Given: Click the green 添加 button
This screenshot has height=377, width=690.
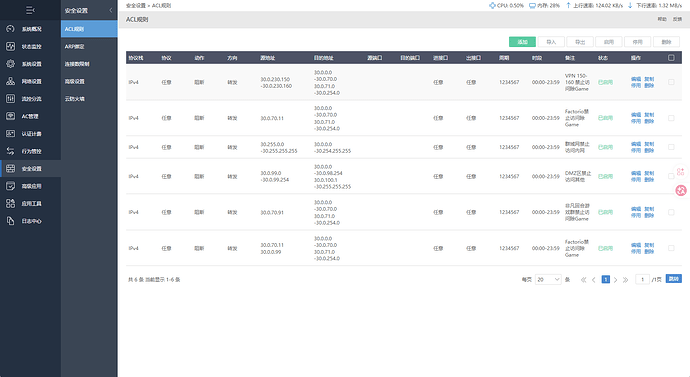Looking at the screenshot, I should [522, 42].
